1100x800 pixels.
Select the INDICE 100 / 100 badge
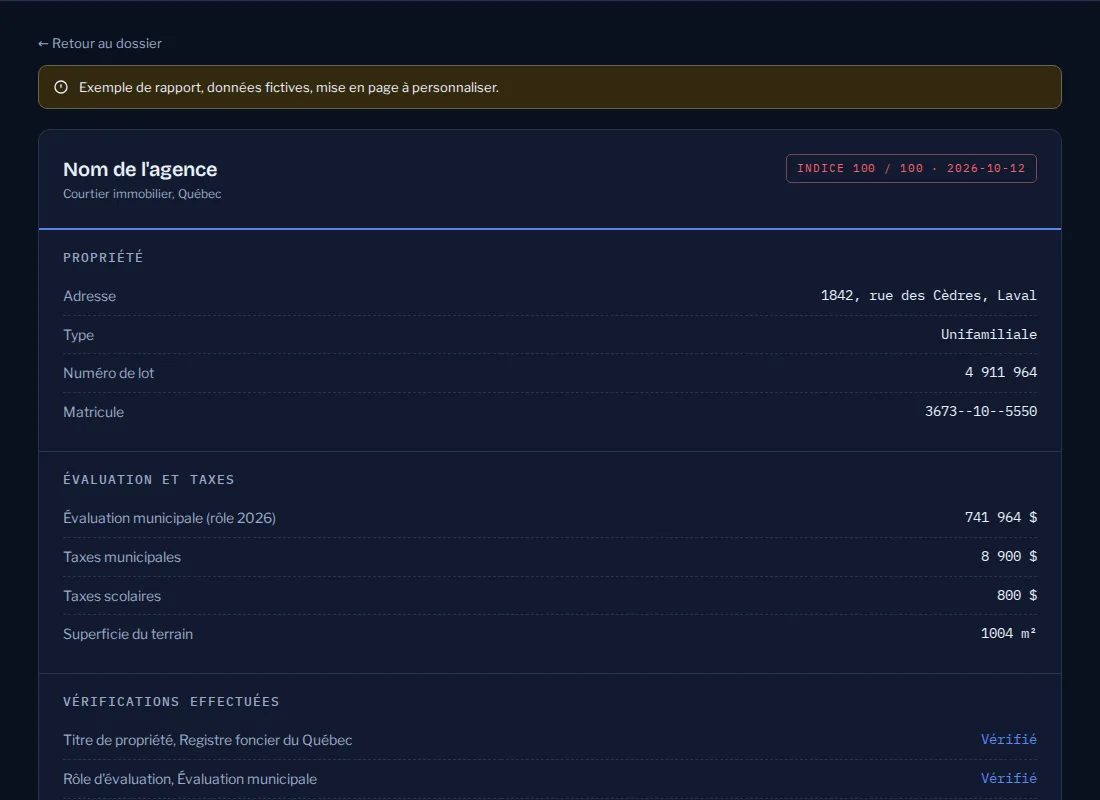911,168
